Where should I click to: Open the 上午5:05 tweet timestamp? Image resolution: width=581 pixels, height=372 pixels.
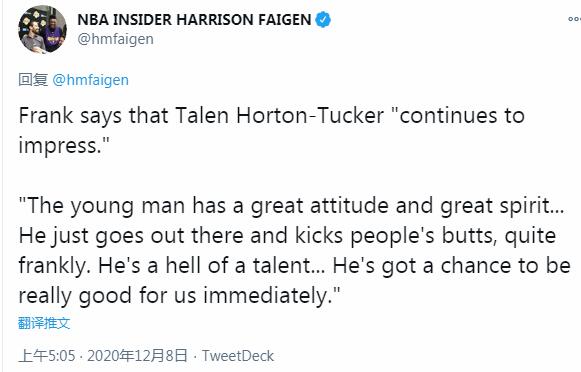[47, 356]
